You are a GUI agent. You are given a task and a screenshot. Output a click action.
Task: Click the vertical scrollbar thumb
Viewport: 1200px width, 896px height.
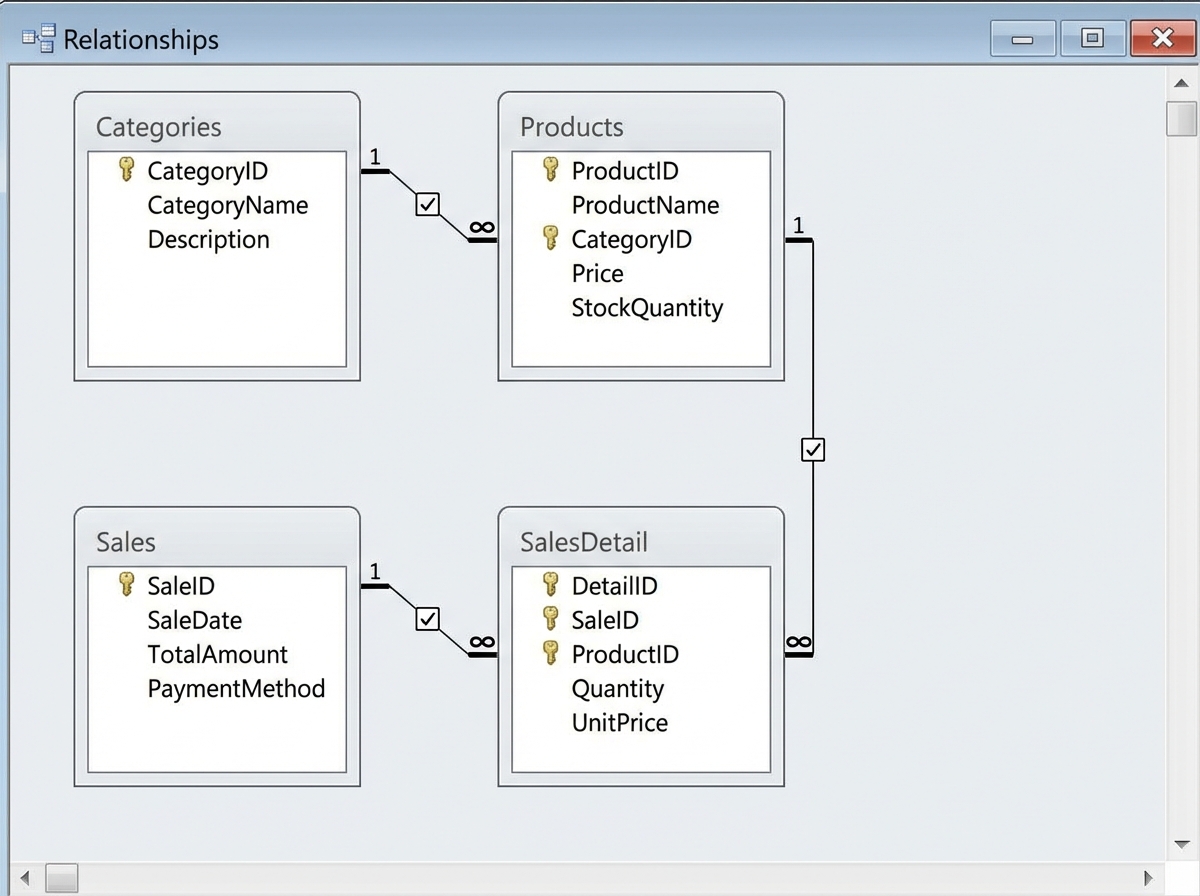[x=1183, y=118]
